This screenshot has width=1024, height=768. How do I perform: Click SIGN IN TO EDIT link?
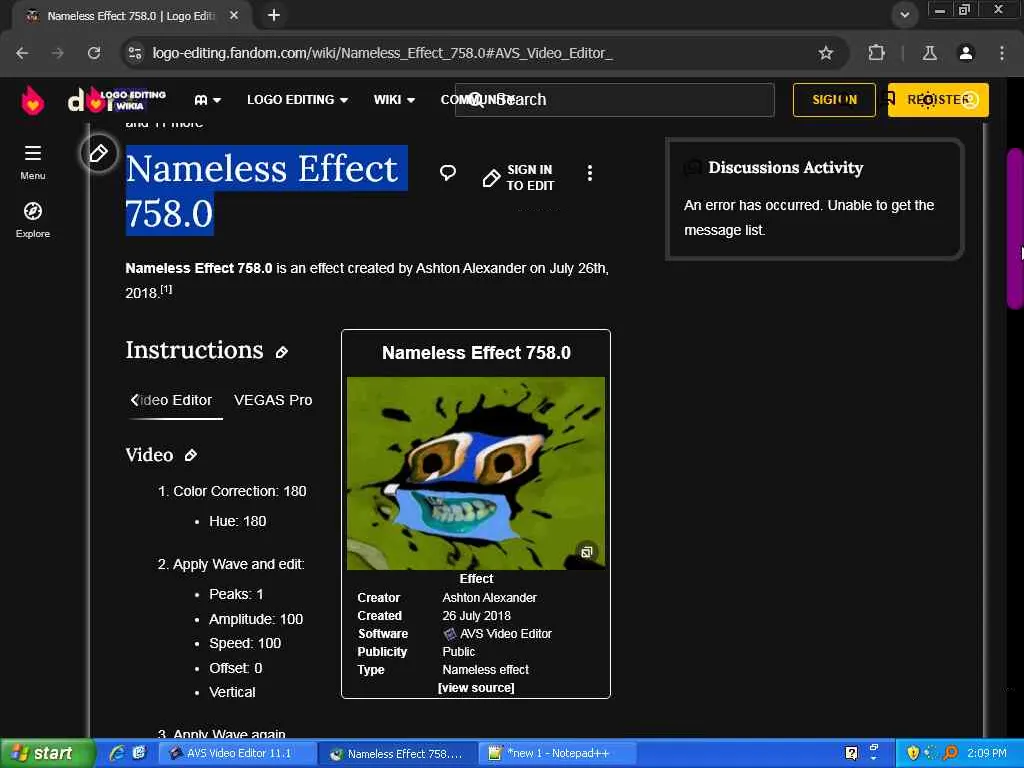519,178
